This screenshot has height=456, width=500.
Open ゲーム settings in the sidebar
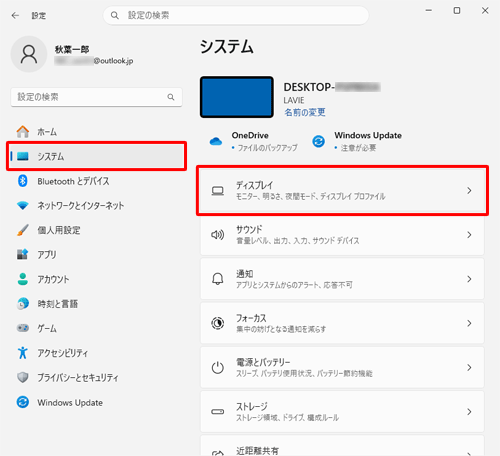tap(96, 328)
